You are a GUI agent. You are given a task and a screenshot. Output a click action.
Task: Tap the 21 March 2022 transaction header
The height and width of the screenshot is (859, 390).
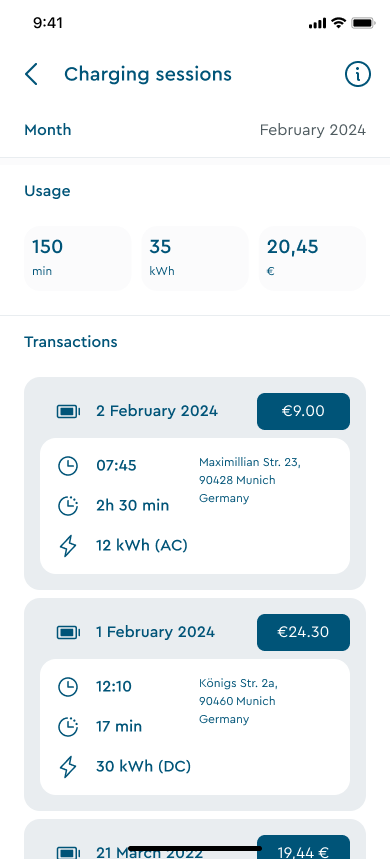point(149,852)
